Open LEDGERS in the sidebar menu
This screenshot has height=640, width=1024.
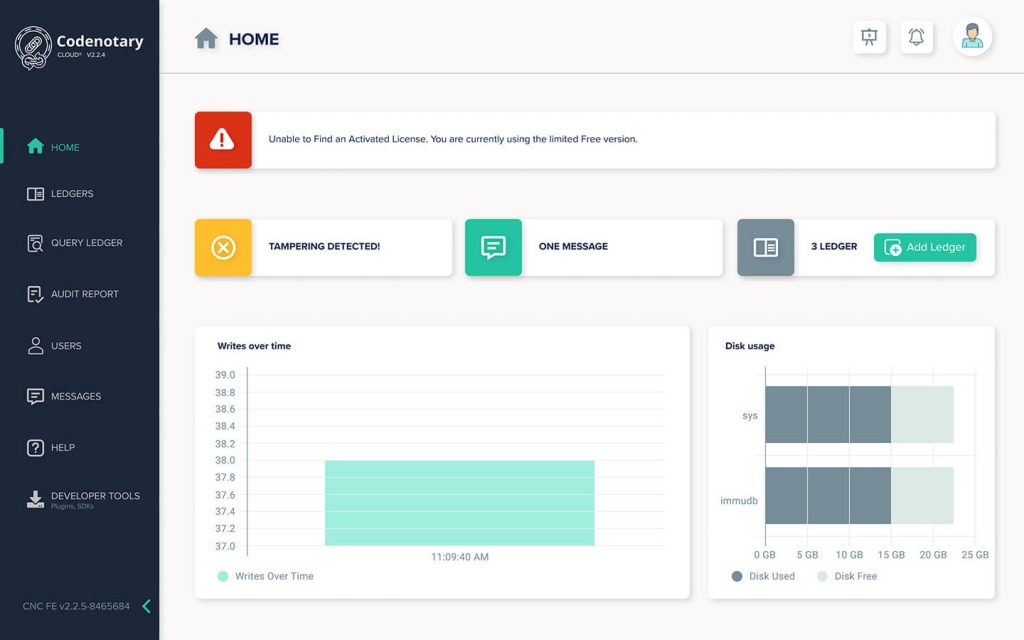tap(72, 194)
